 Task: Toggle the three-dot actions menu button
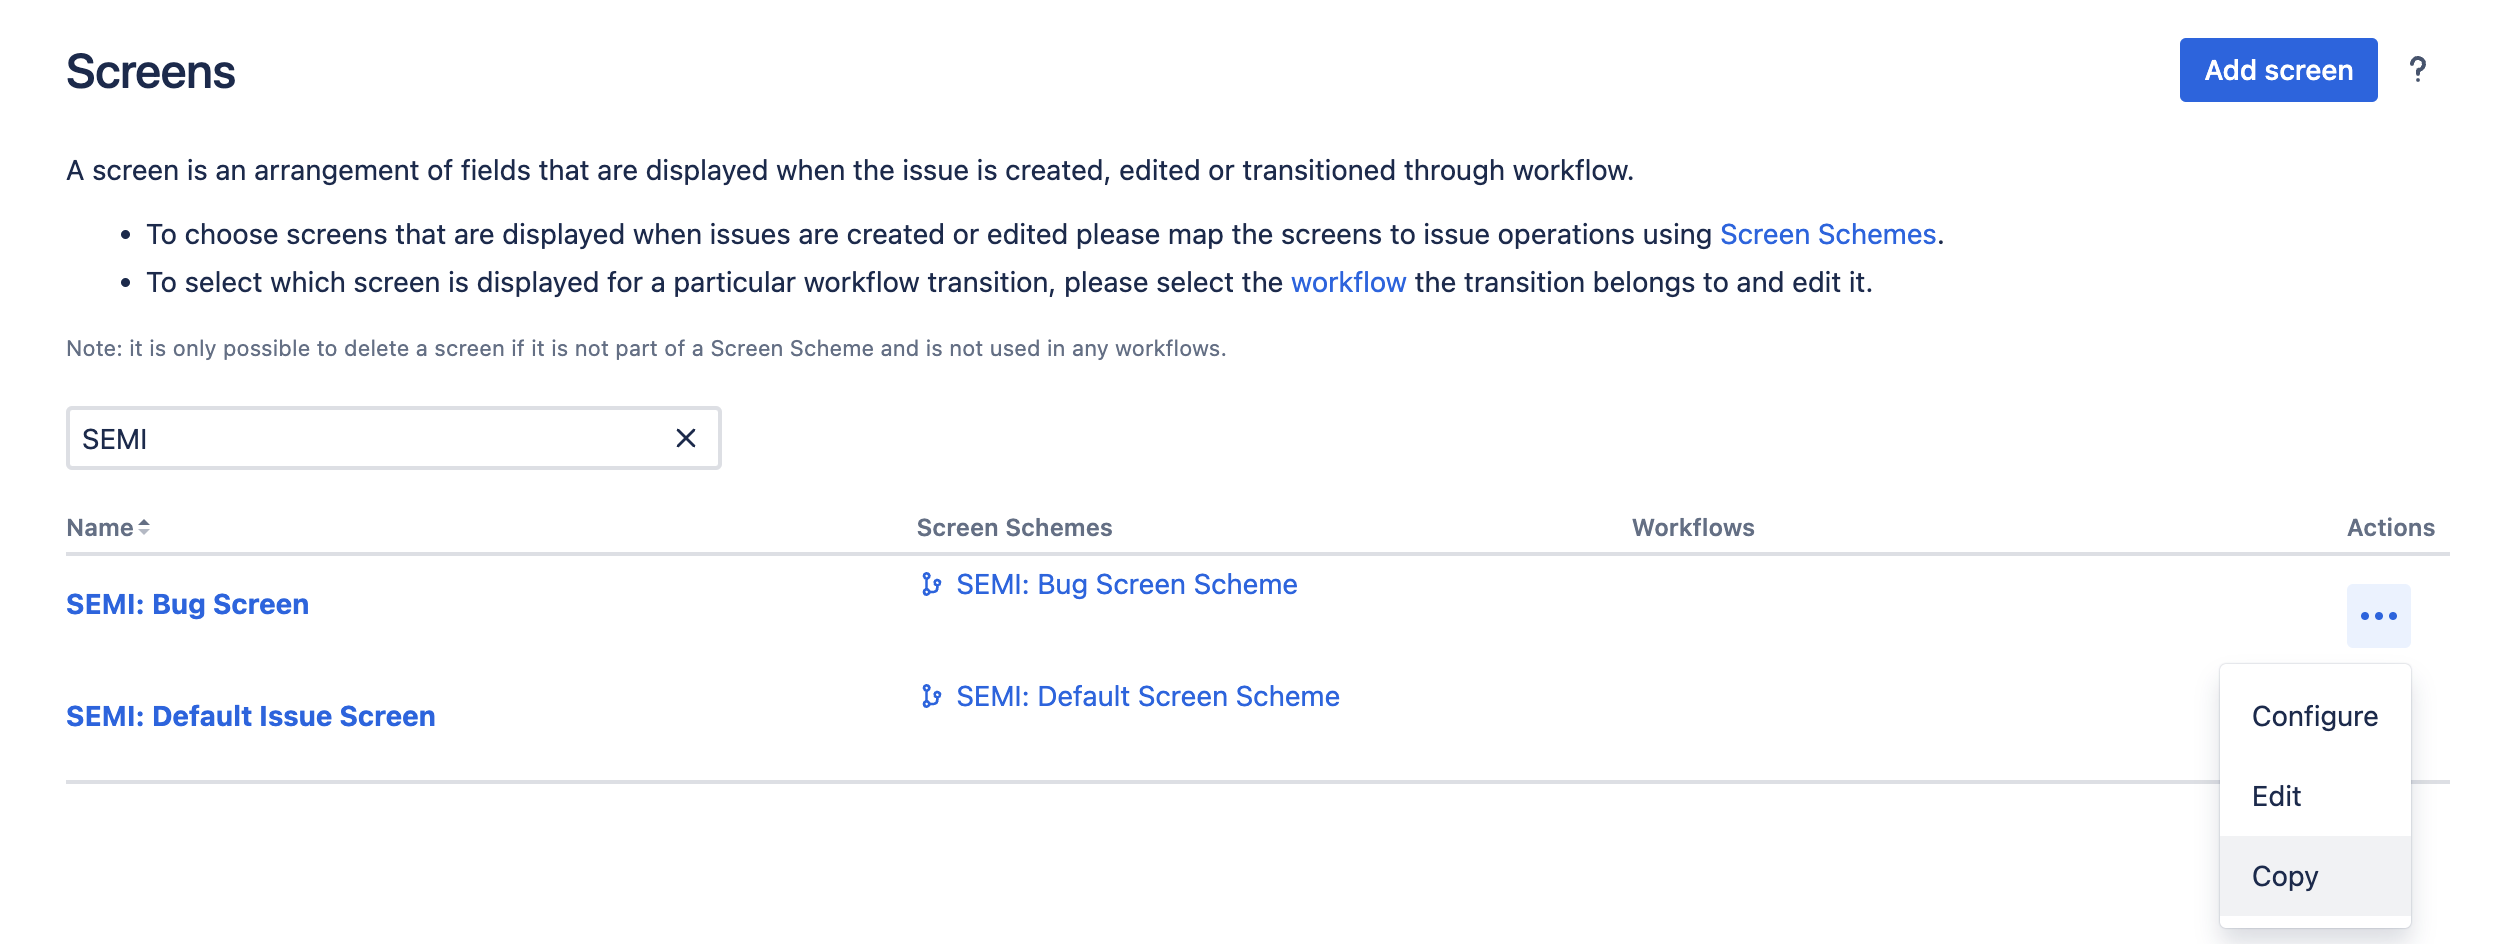(2378, 616)
